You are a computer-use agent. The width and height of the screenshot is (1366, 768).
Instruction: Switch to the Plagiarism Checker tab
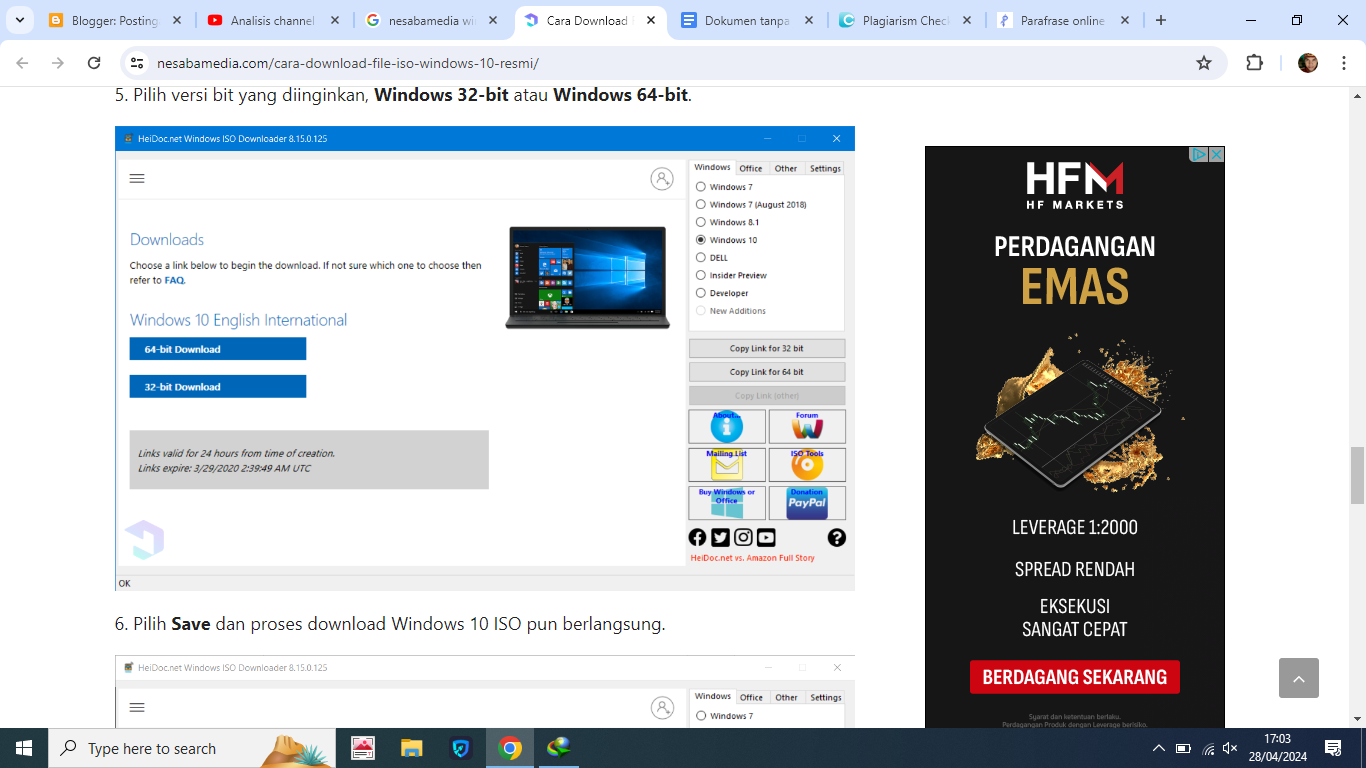pos(904,20)
